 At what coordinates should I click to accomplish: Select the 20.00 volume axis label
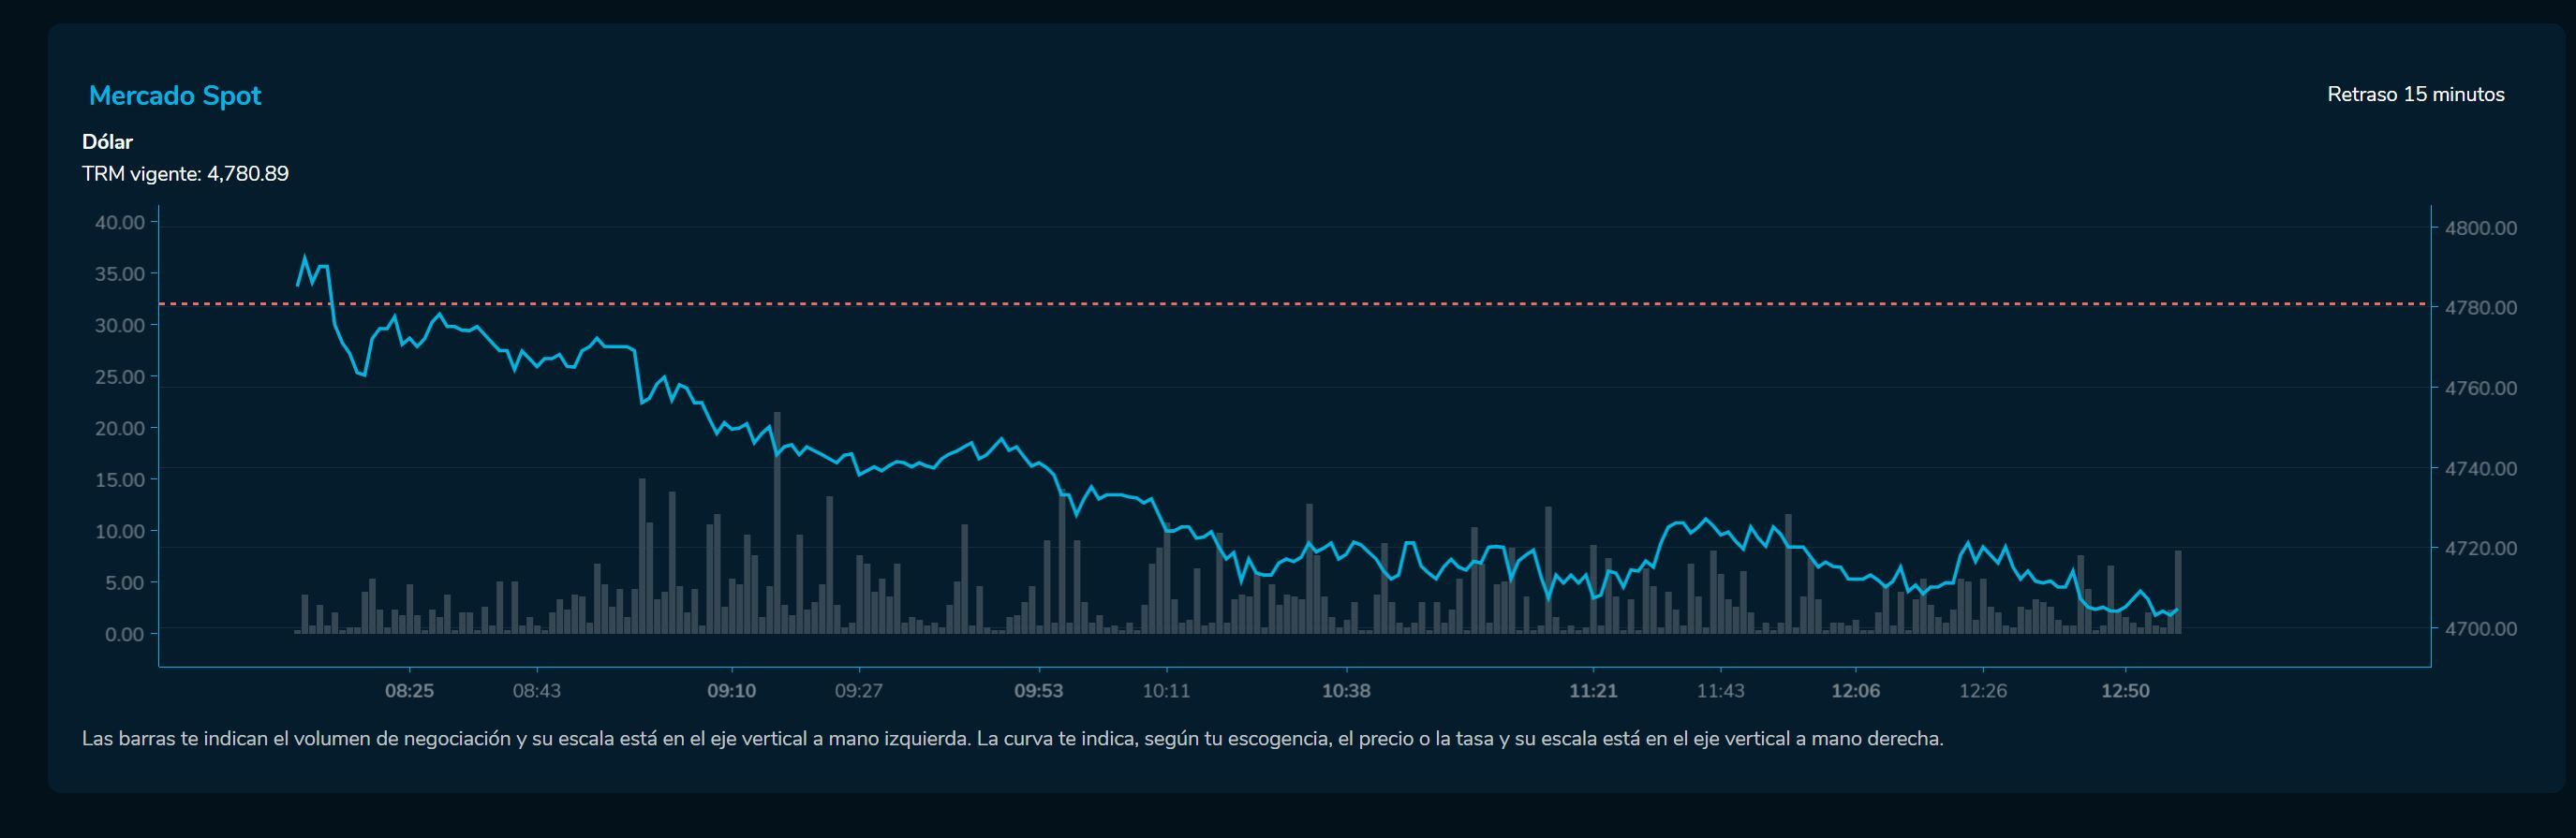point(120,429)
